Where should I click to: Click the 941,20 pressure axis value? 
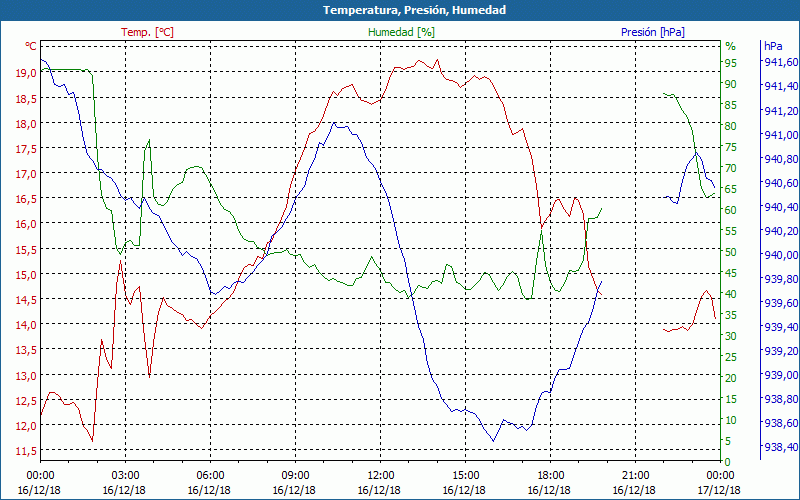click(x=780, y=111)
